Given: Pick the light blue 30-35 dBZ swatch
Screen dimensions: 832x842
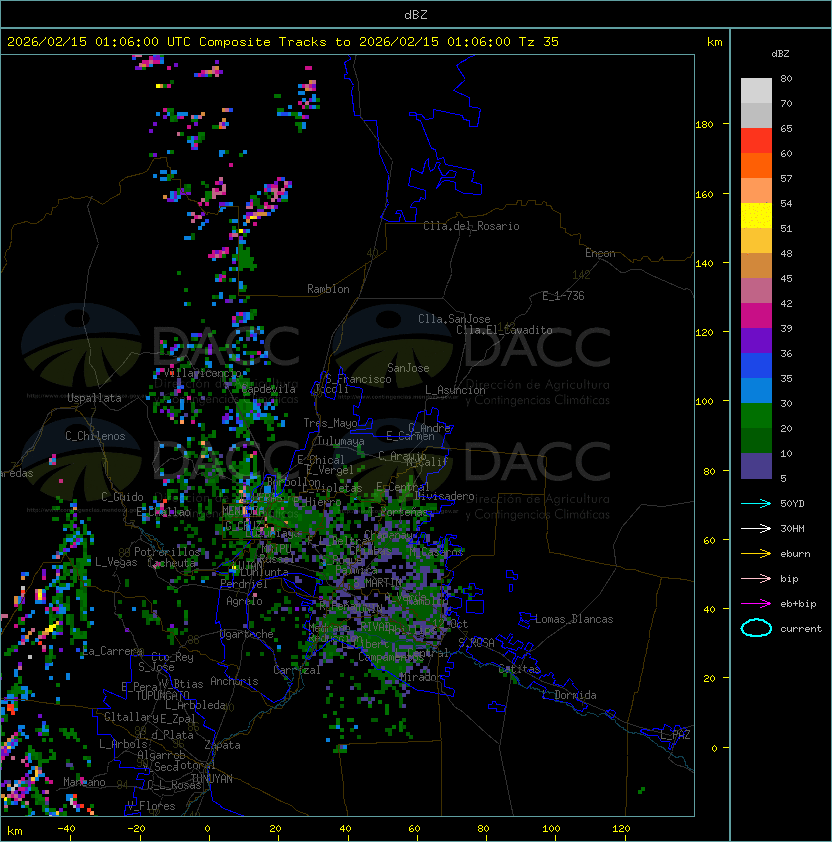Looking at the screenshot, I should pos(756,390).
